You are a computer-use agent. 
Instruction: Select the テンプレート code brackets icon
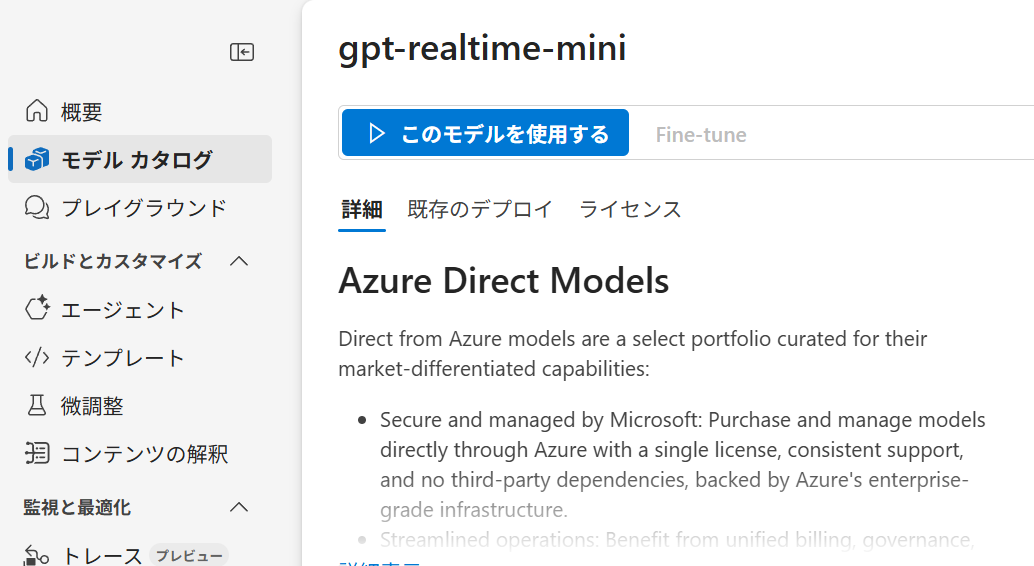[x=37, y=357]
